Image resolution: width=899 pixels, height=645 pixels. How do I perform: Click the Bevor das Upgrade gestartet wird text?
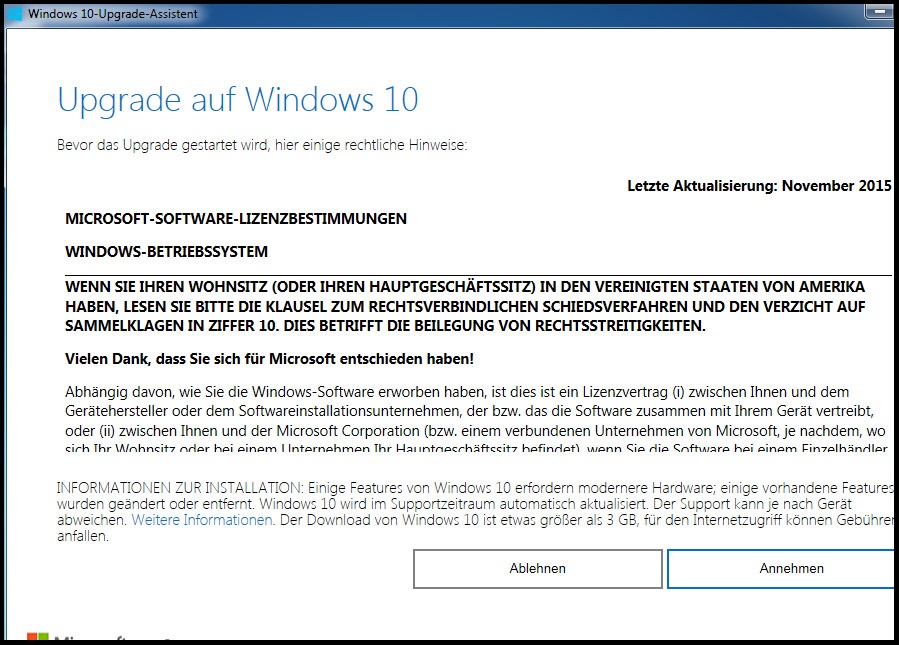(262, 146)
